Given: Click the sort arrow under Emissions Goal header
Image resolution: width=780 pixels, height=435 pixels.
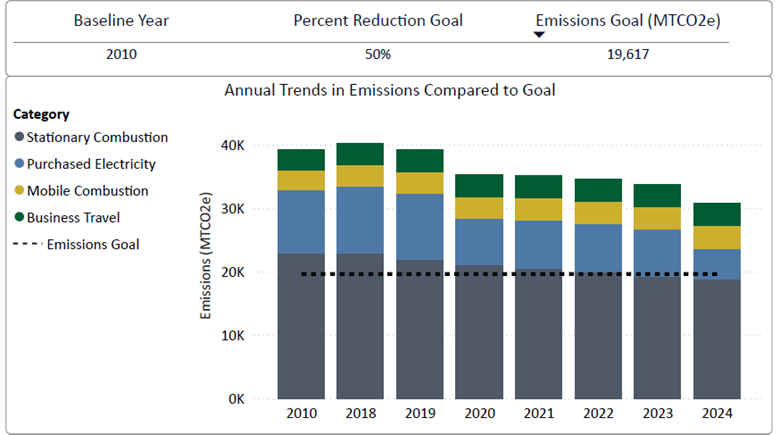Looking at the screenshot, I should [539, 34].
